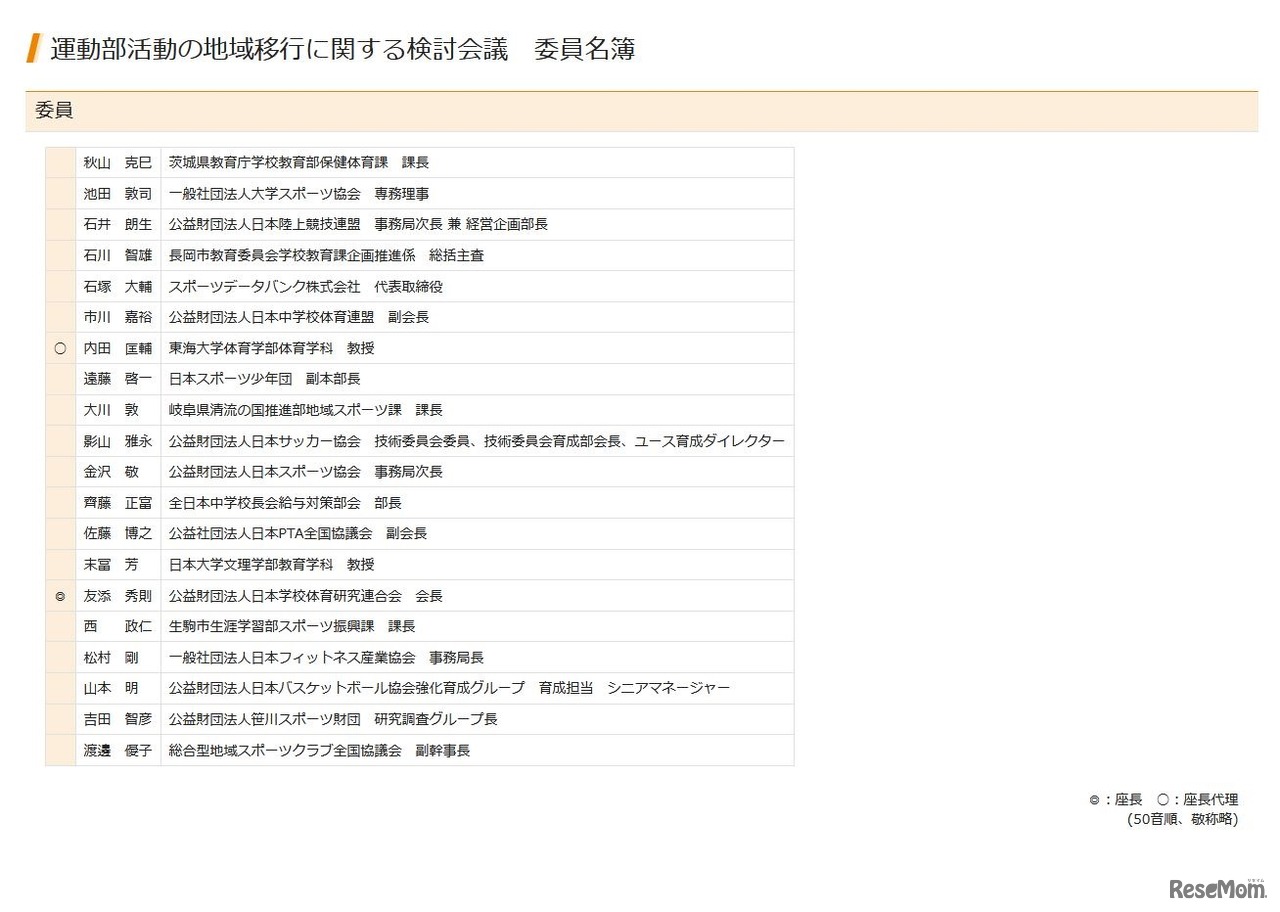
Task: Select the row for 池田 敦司
Action: click(x=418, y=193)
